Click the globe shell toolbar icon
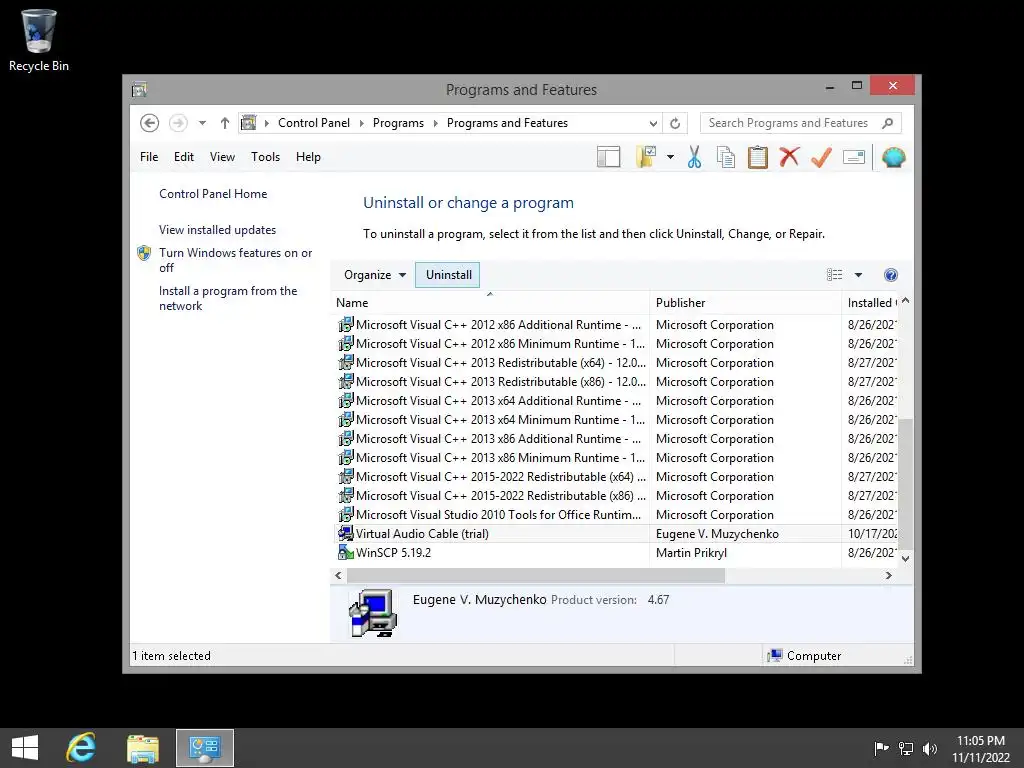This screenshot has width=1024, height=768. 893,157
